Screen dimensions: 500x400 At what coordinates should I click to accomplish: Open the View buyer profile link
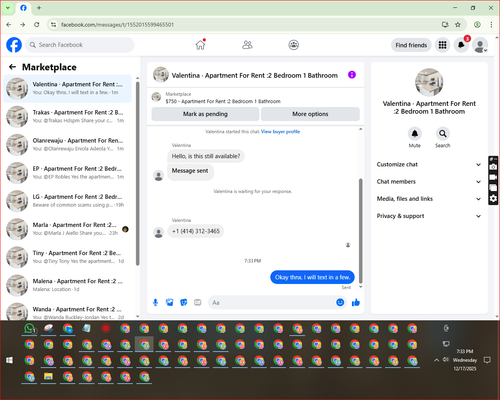[280, 132]
